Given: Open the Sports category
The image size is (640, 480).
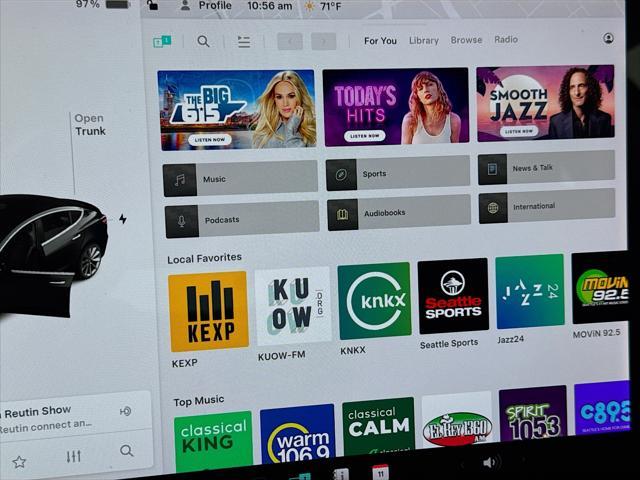Looking at the screenshot, I should coord(398,173).
